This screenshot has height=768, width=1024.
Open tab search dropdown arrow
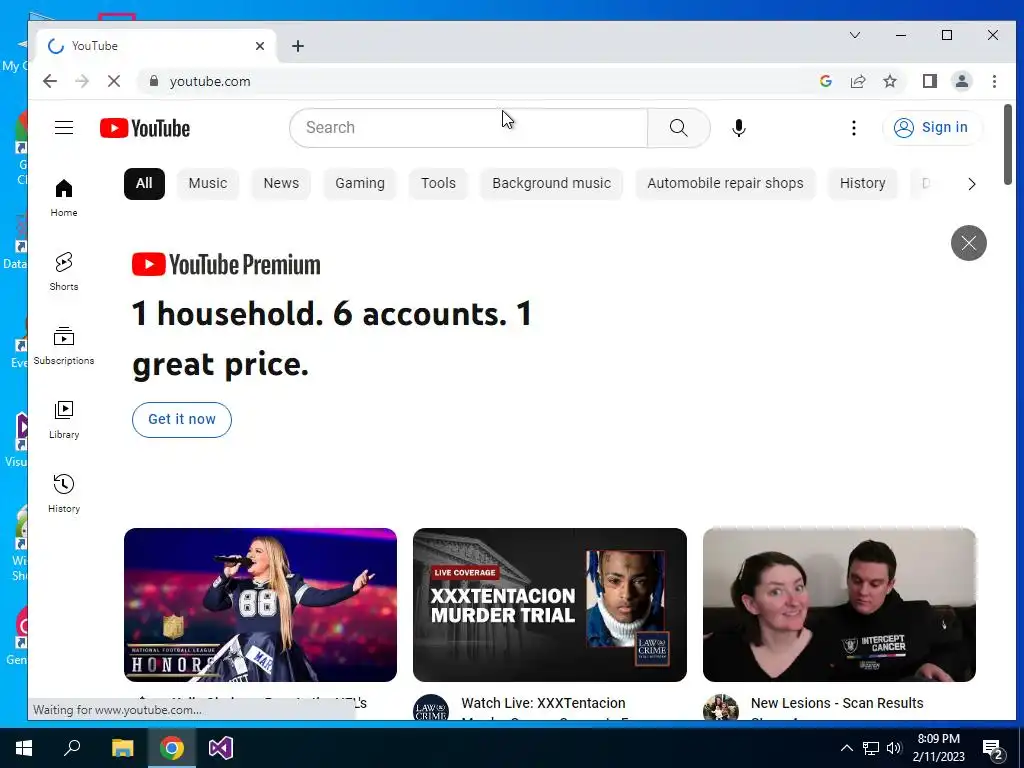pos(854,35)
